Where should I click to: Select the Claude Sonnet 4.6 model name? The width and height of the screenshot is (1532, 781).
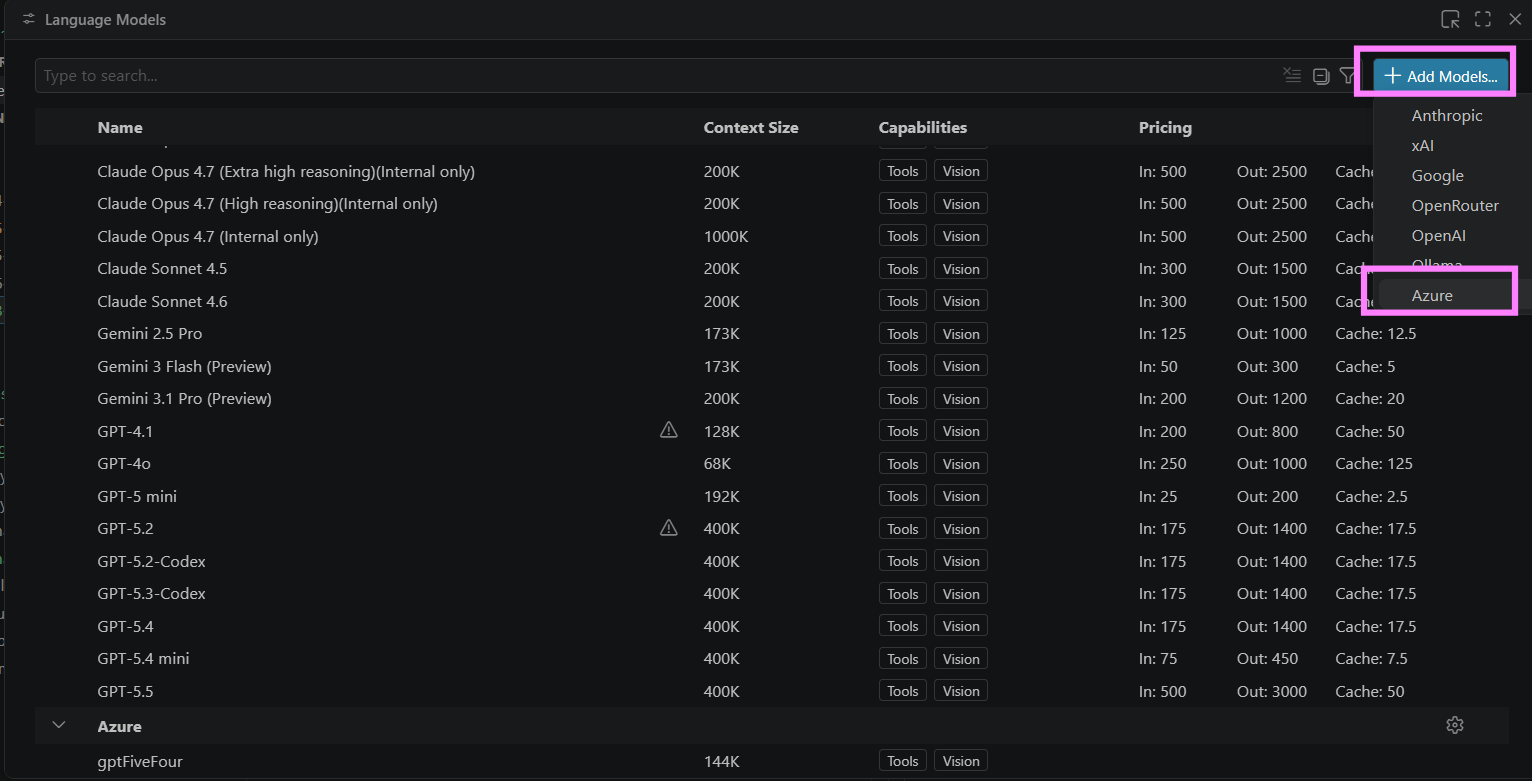(162, 301)
